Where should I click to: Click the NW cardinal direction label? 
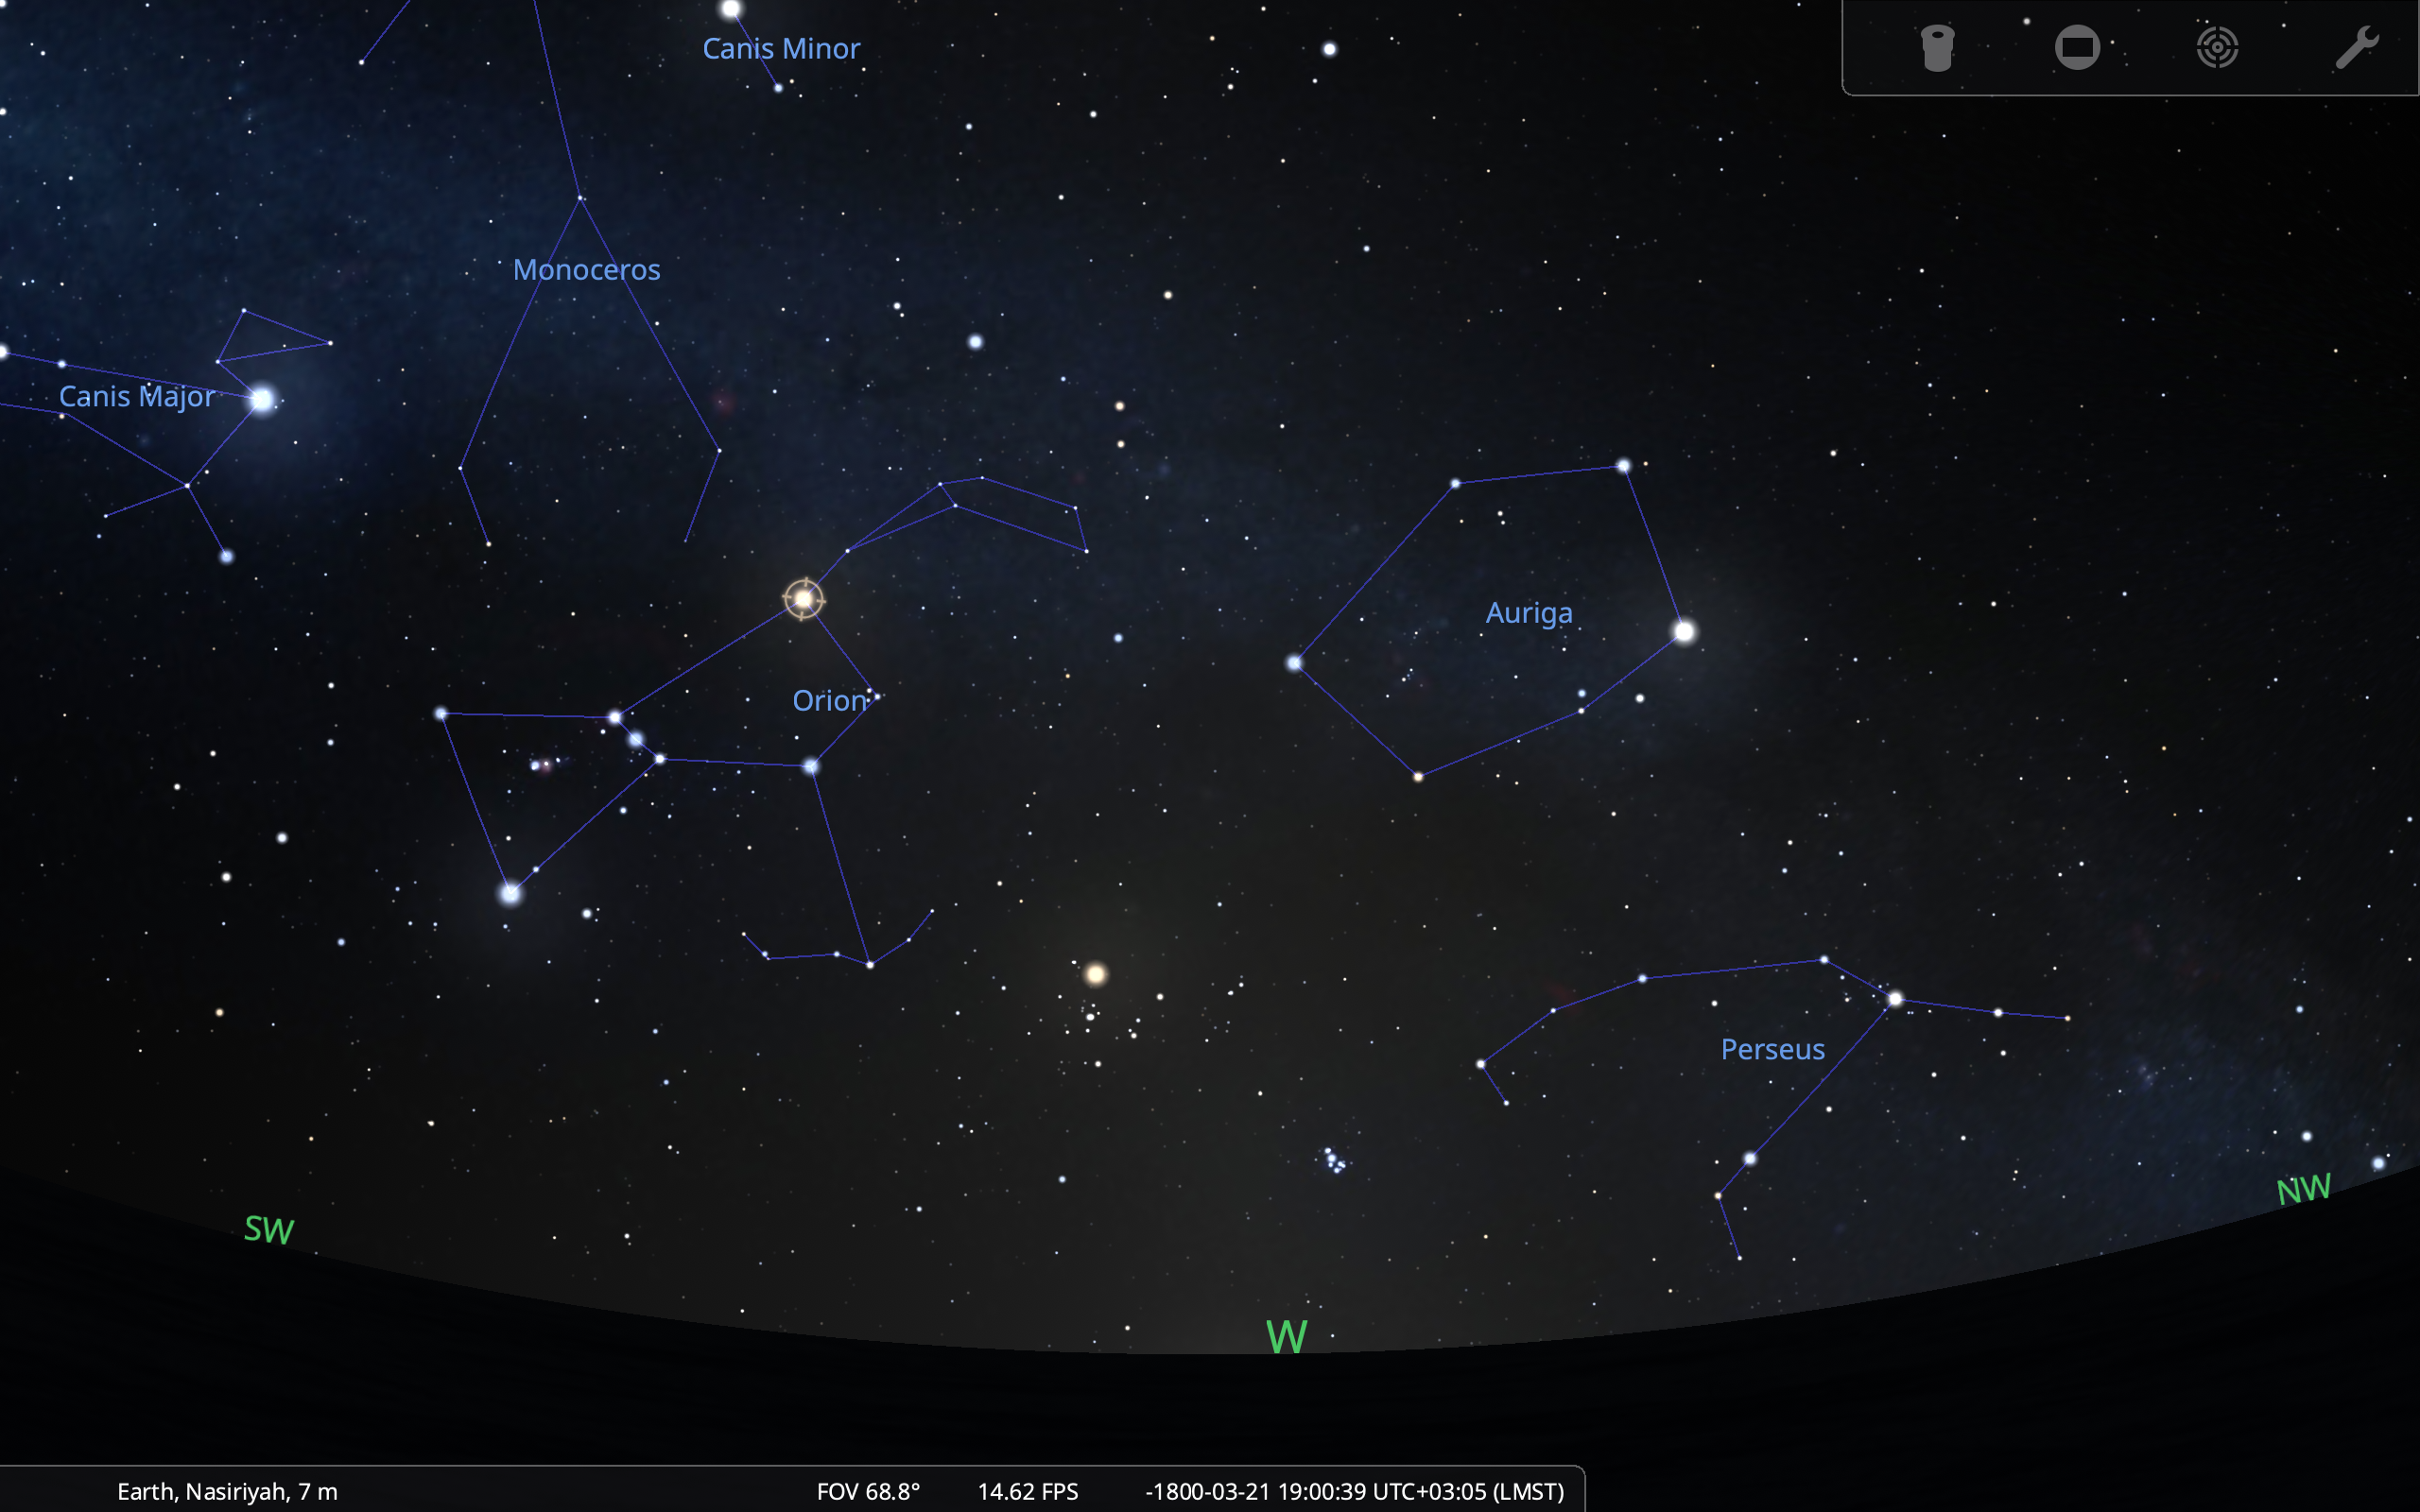coord(2303,1189)
